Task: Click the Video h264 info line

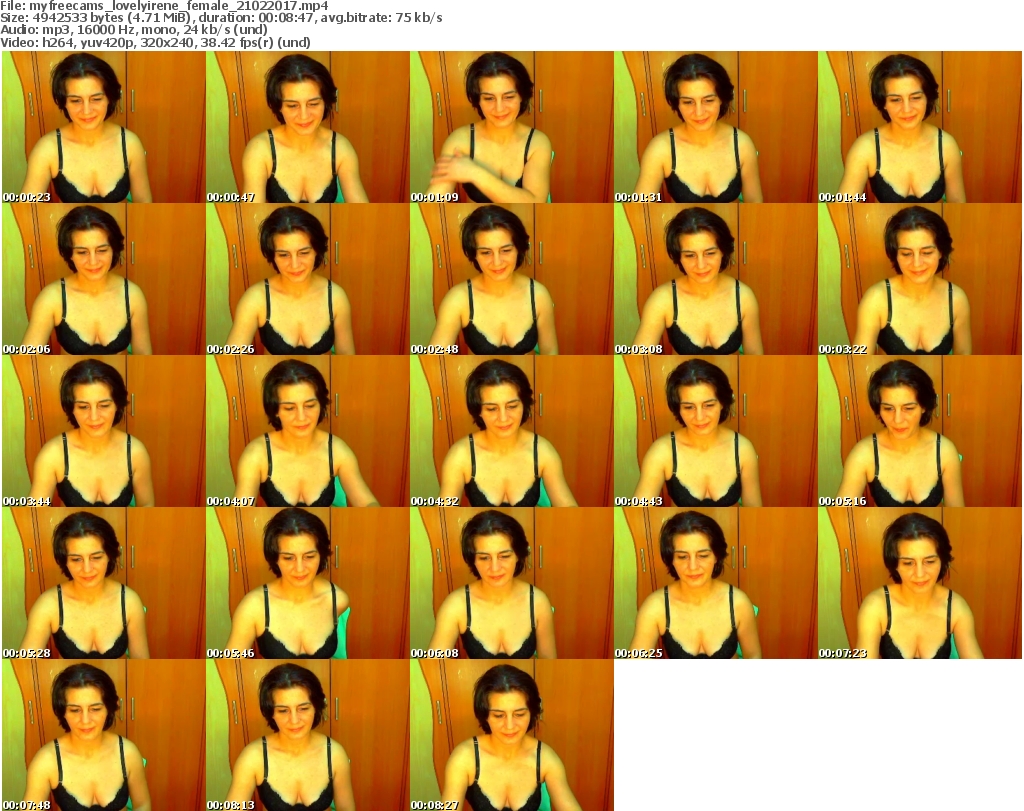Action: (155, 42)
